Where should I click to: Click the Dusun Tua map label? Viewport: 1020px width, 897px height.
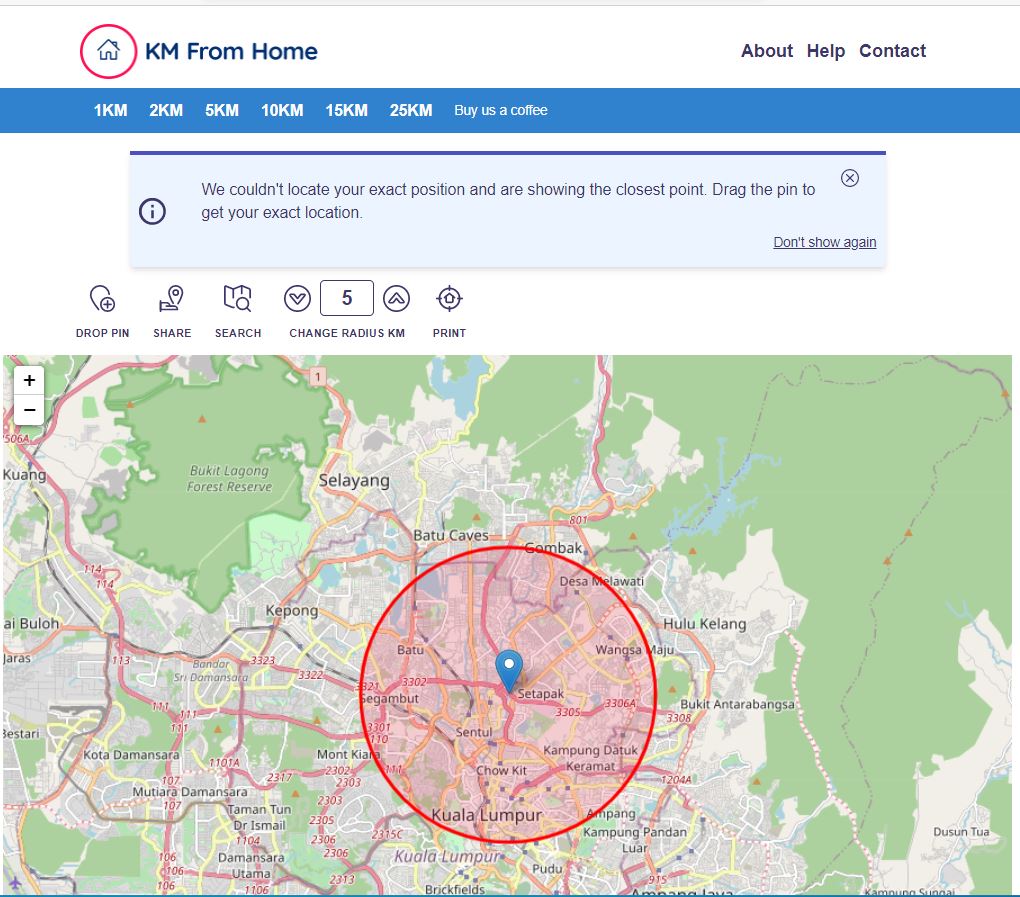click(961, 831)
